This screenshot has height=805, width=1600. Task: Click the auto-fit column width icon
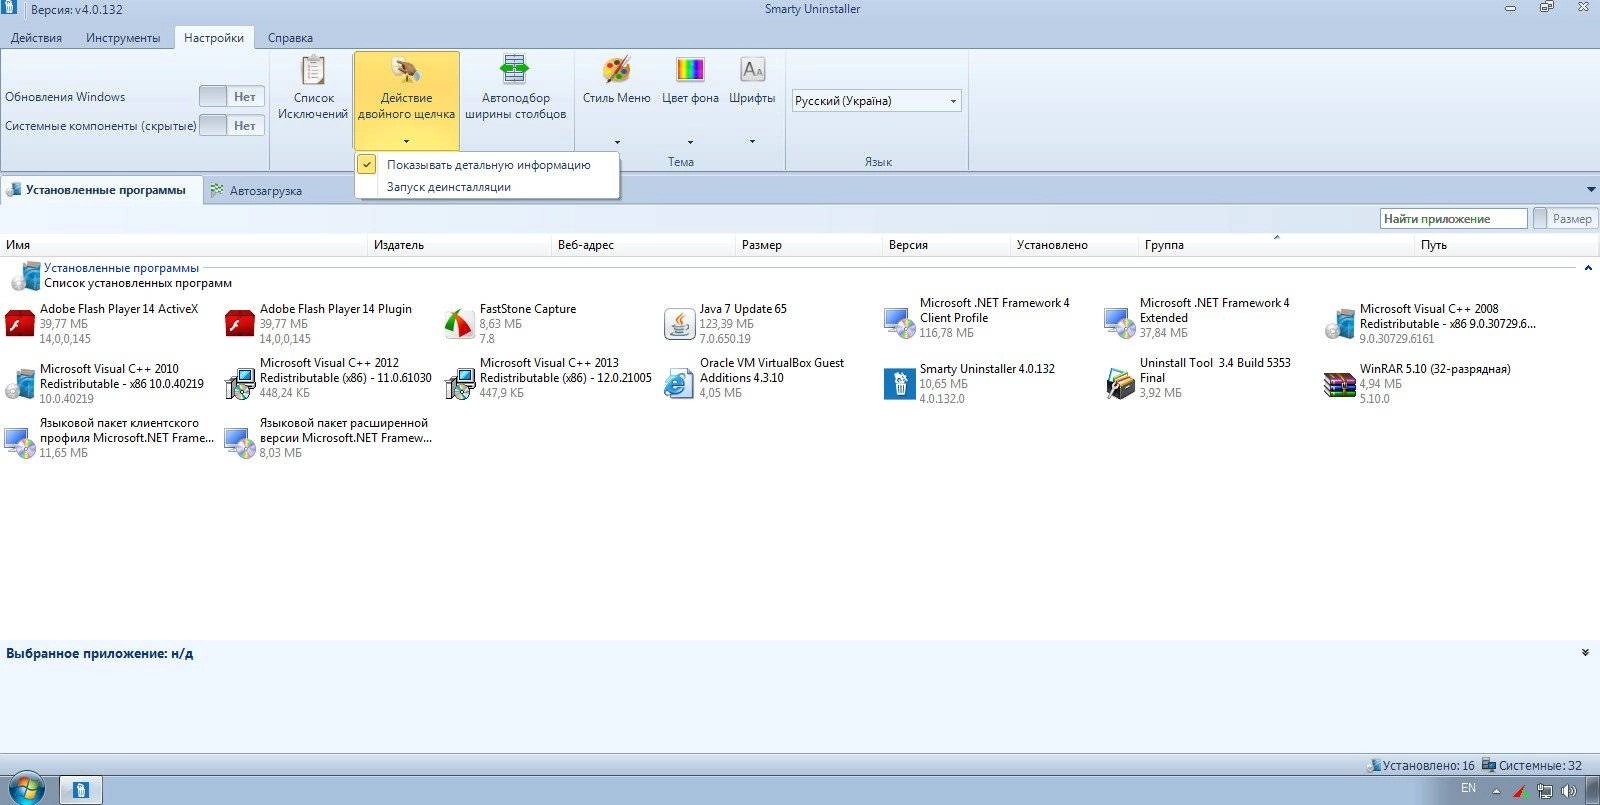(514, 70)
